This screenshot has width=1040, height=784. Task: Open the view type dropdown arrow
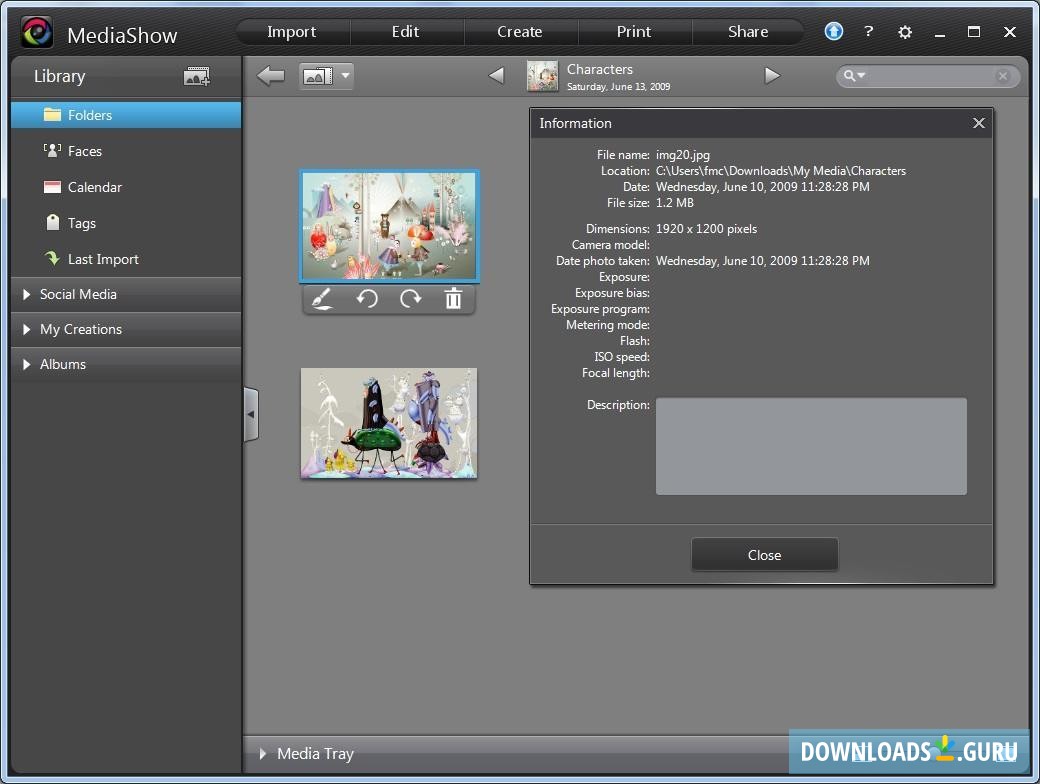(x=346, y=76)
